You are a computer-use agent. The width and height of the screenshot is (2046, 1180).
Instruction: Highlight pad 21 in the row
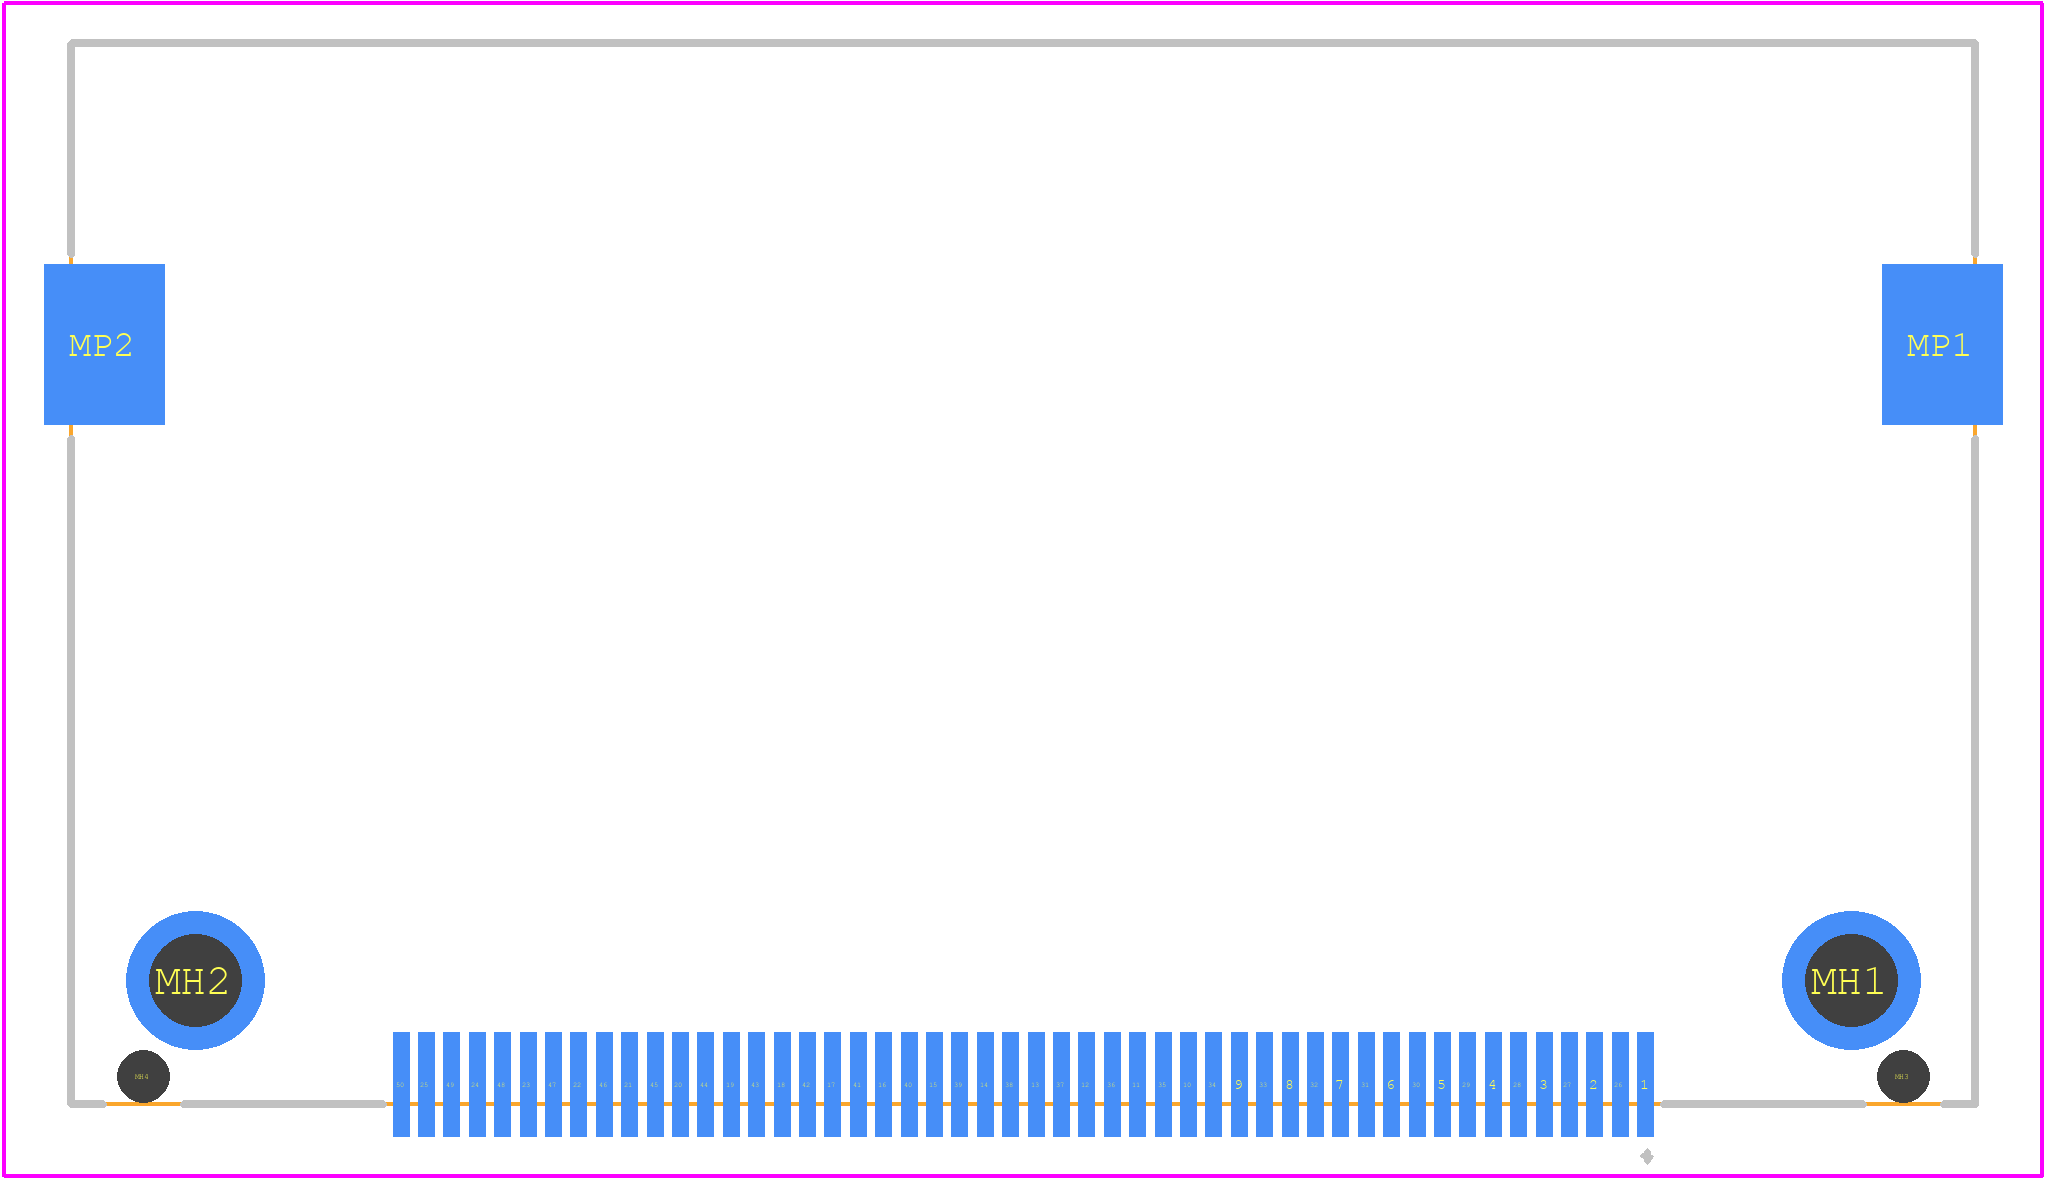click(629, 1084)
